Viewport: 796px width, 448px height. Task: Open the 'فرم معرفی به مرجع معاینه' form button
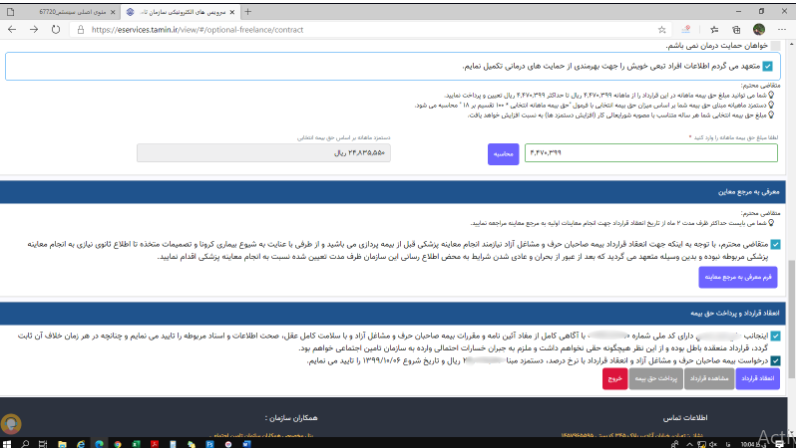pos(738,277)
